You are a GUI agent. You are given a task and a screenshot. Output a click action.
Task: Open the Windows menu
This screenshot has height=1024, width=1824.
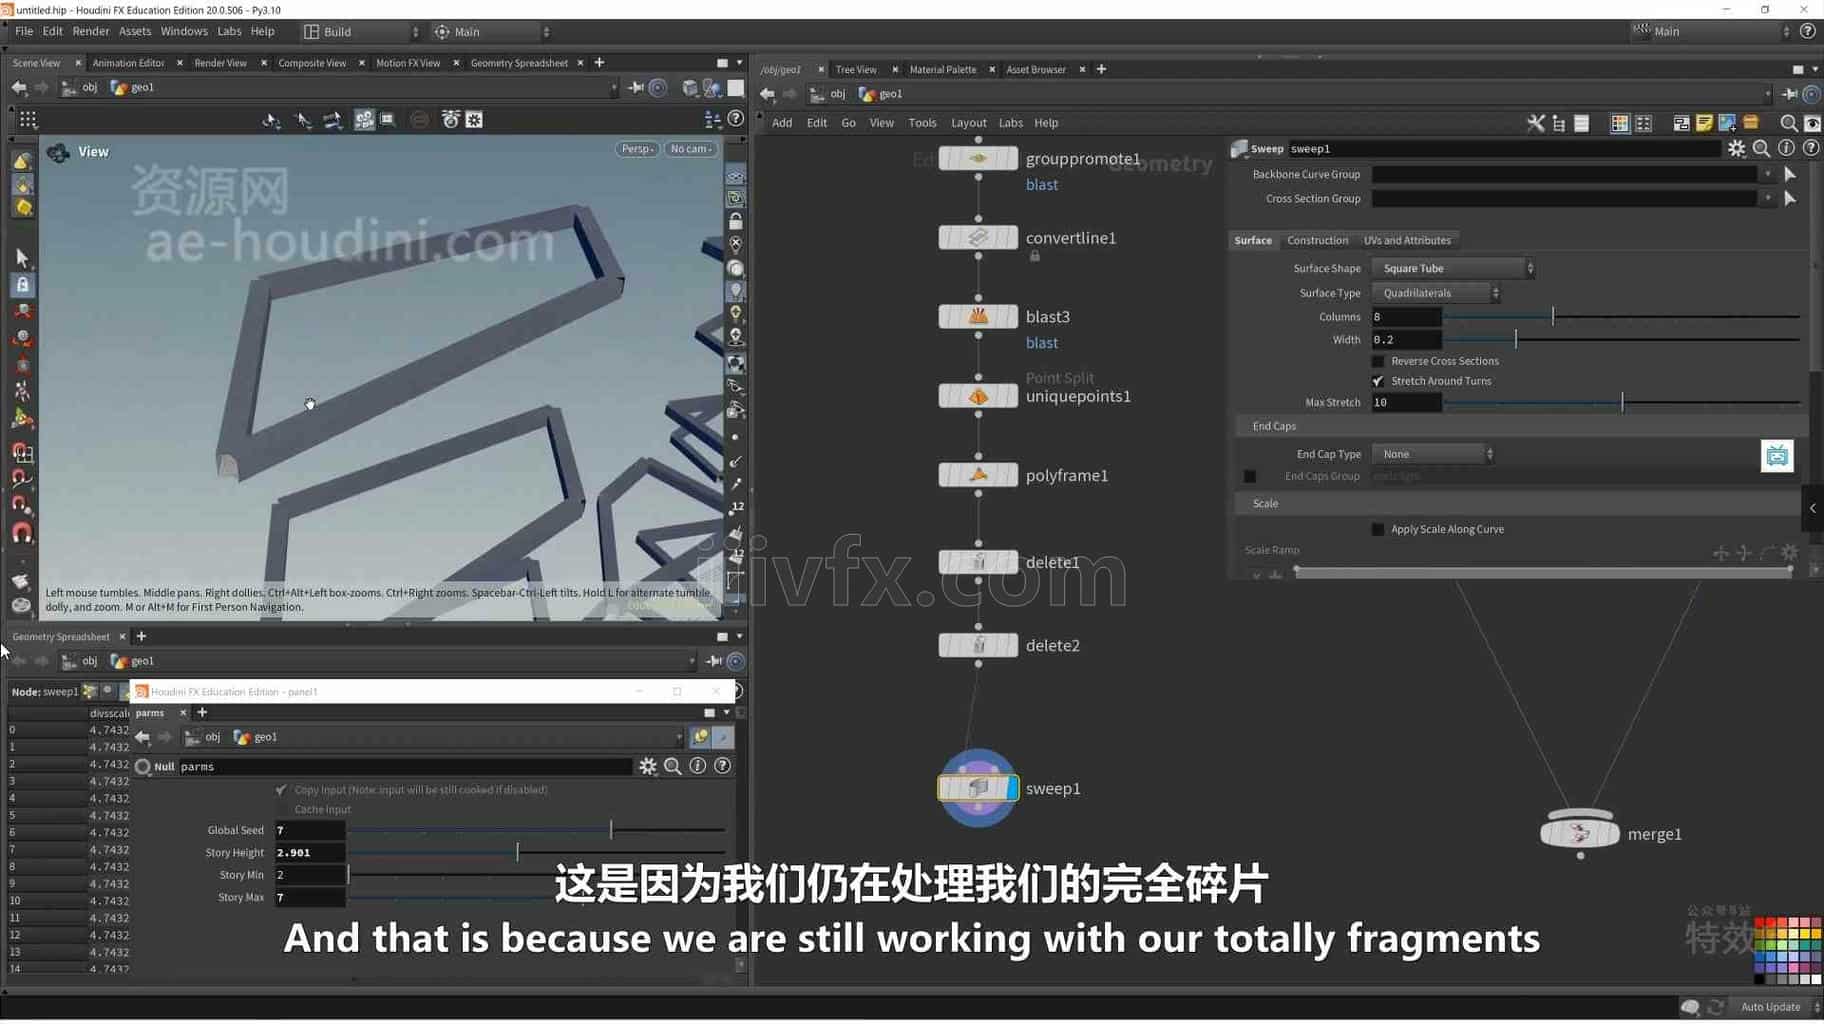point(184,31)
